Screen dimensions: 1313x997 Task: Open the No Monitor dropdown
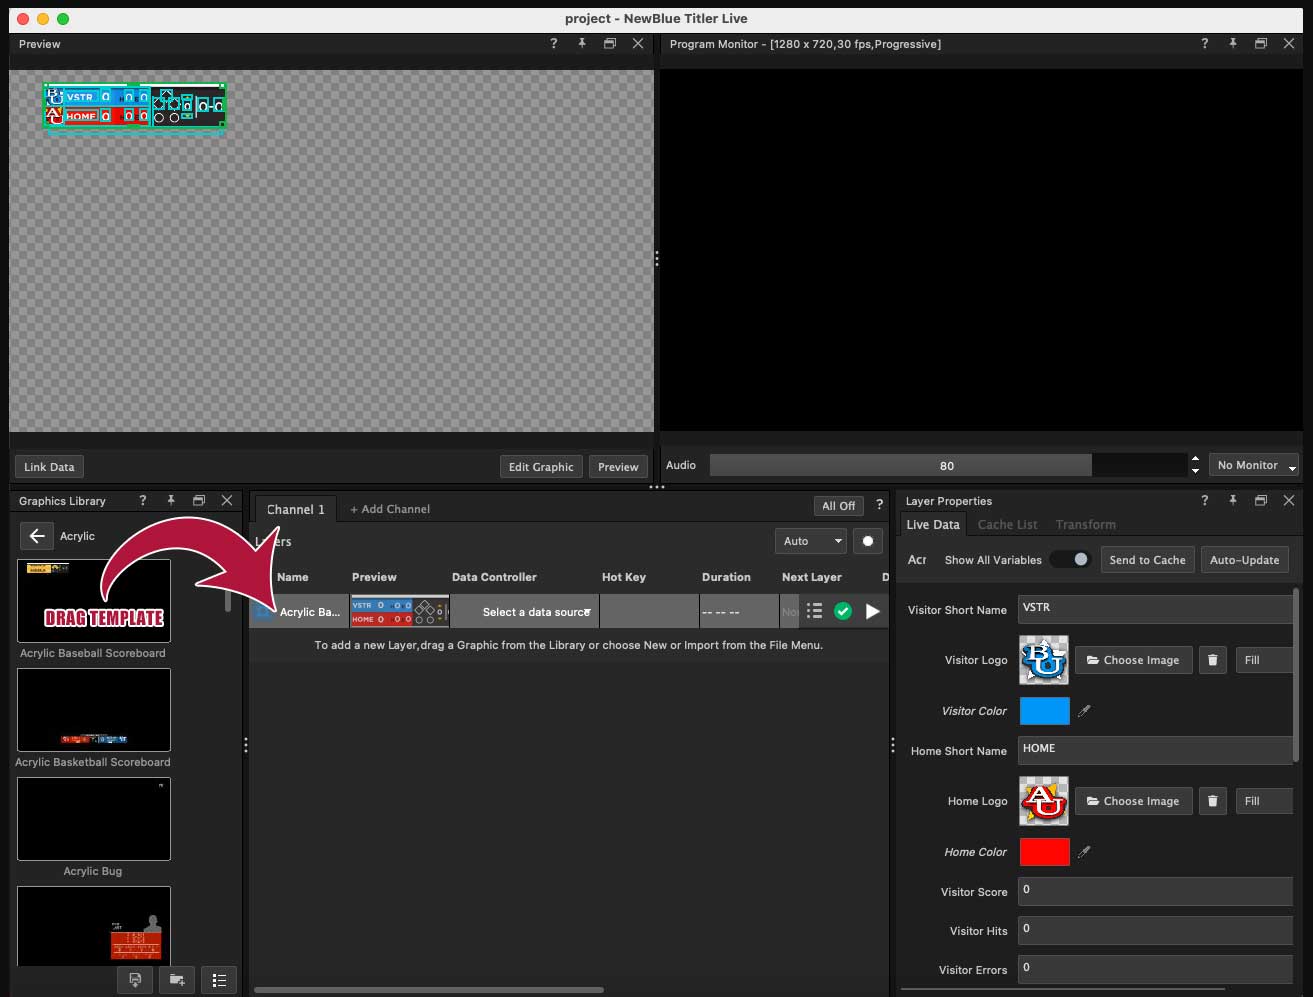[x=1254, y=465]
